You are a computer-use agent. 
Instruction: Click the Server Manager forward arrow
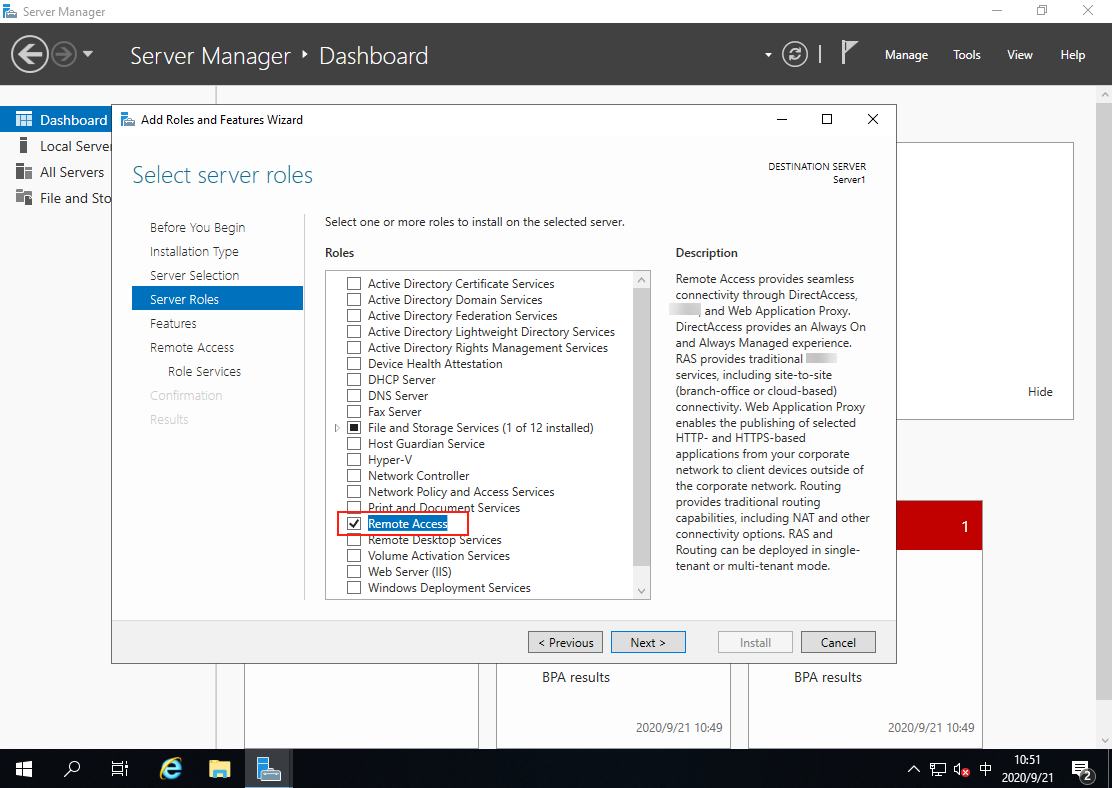(64, 55)
